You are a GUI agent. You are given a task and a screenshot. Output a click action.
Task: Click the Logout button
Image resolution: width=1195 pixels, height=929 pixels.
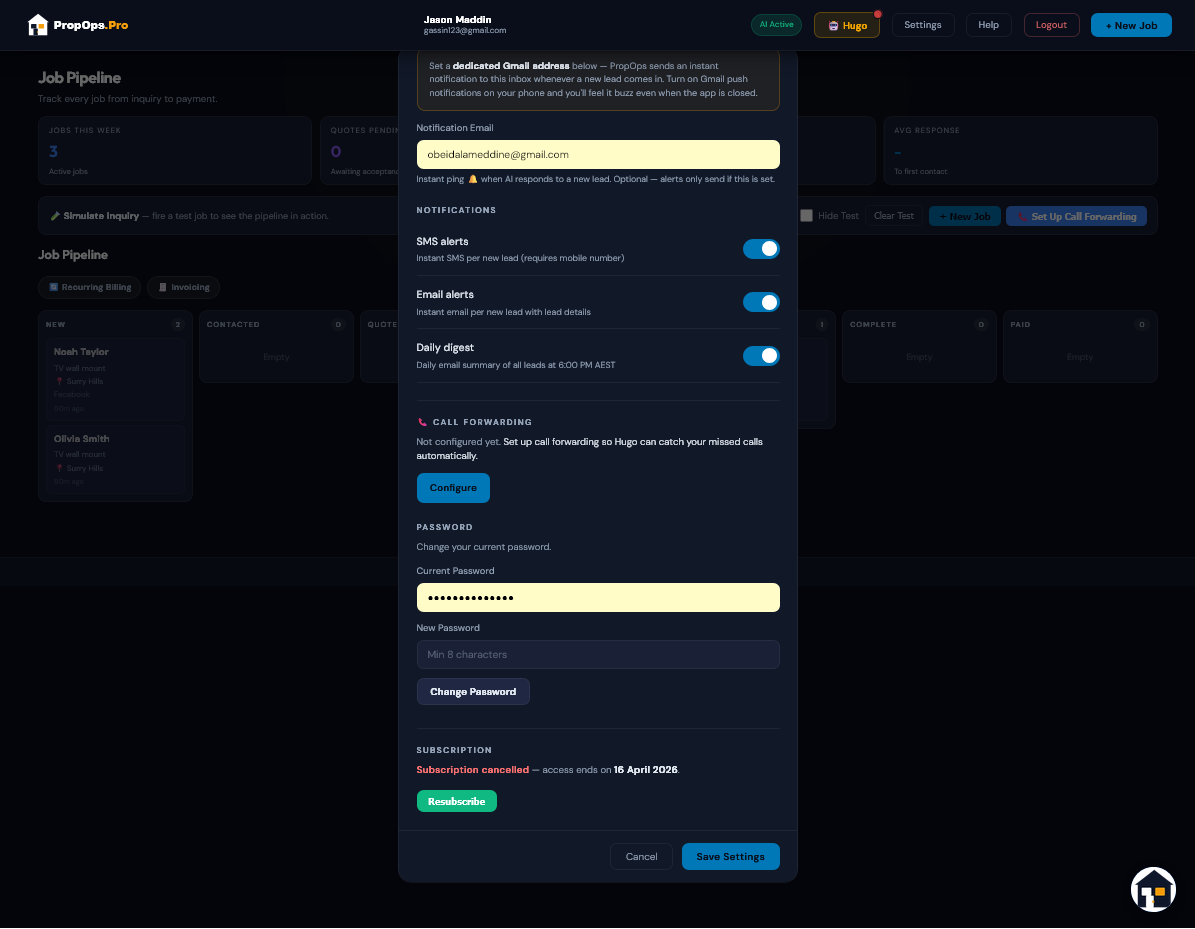coord(1051,25)
